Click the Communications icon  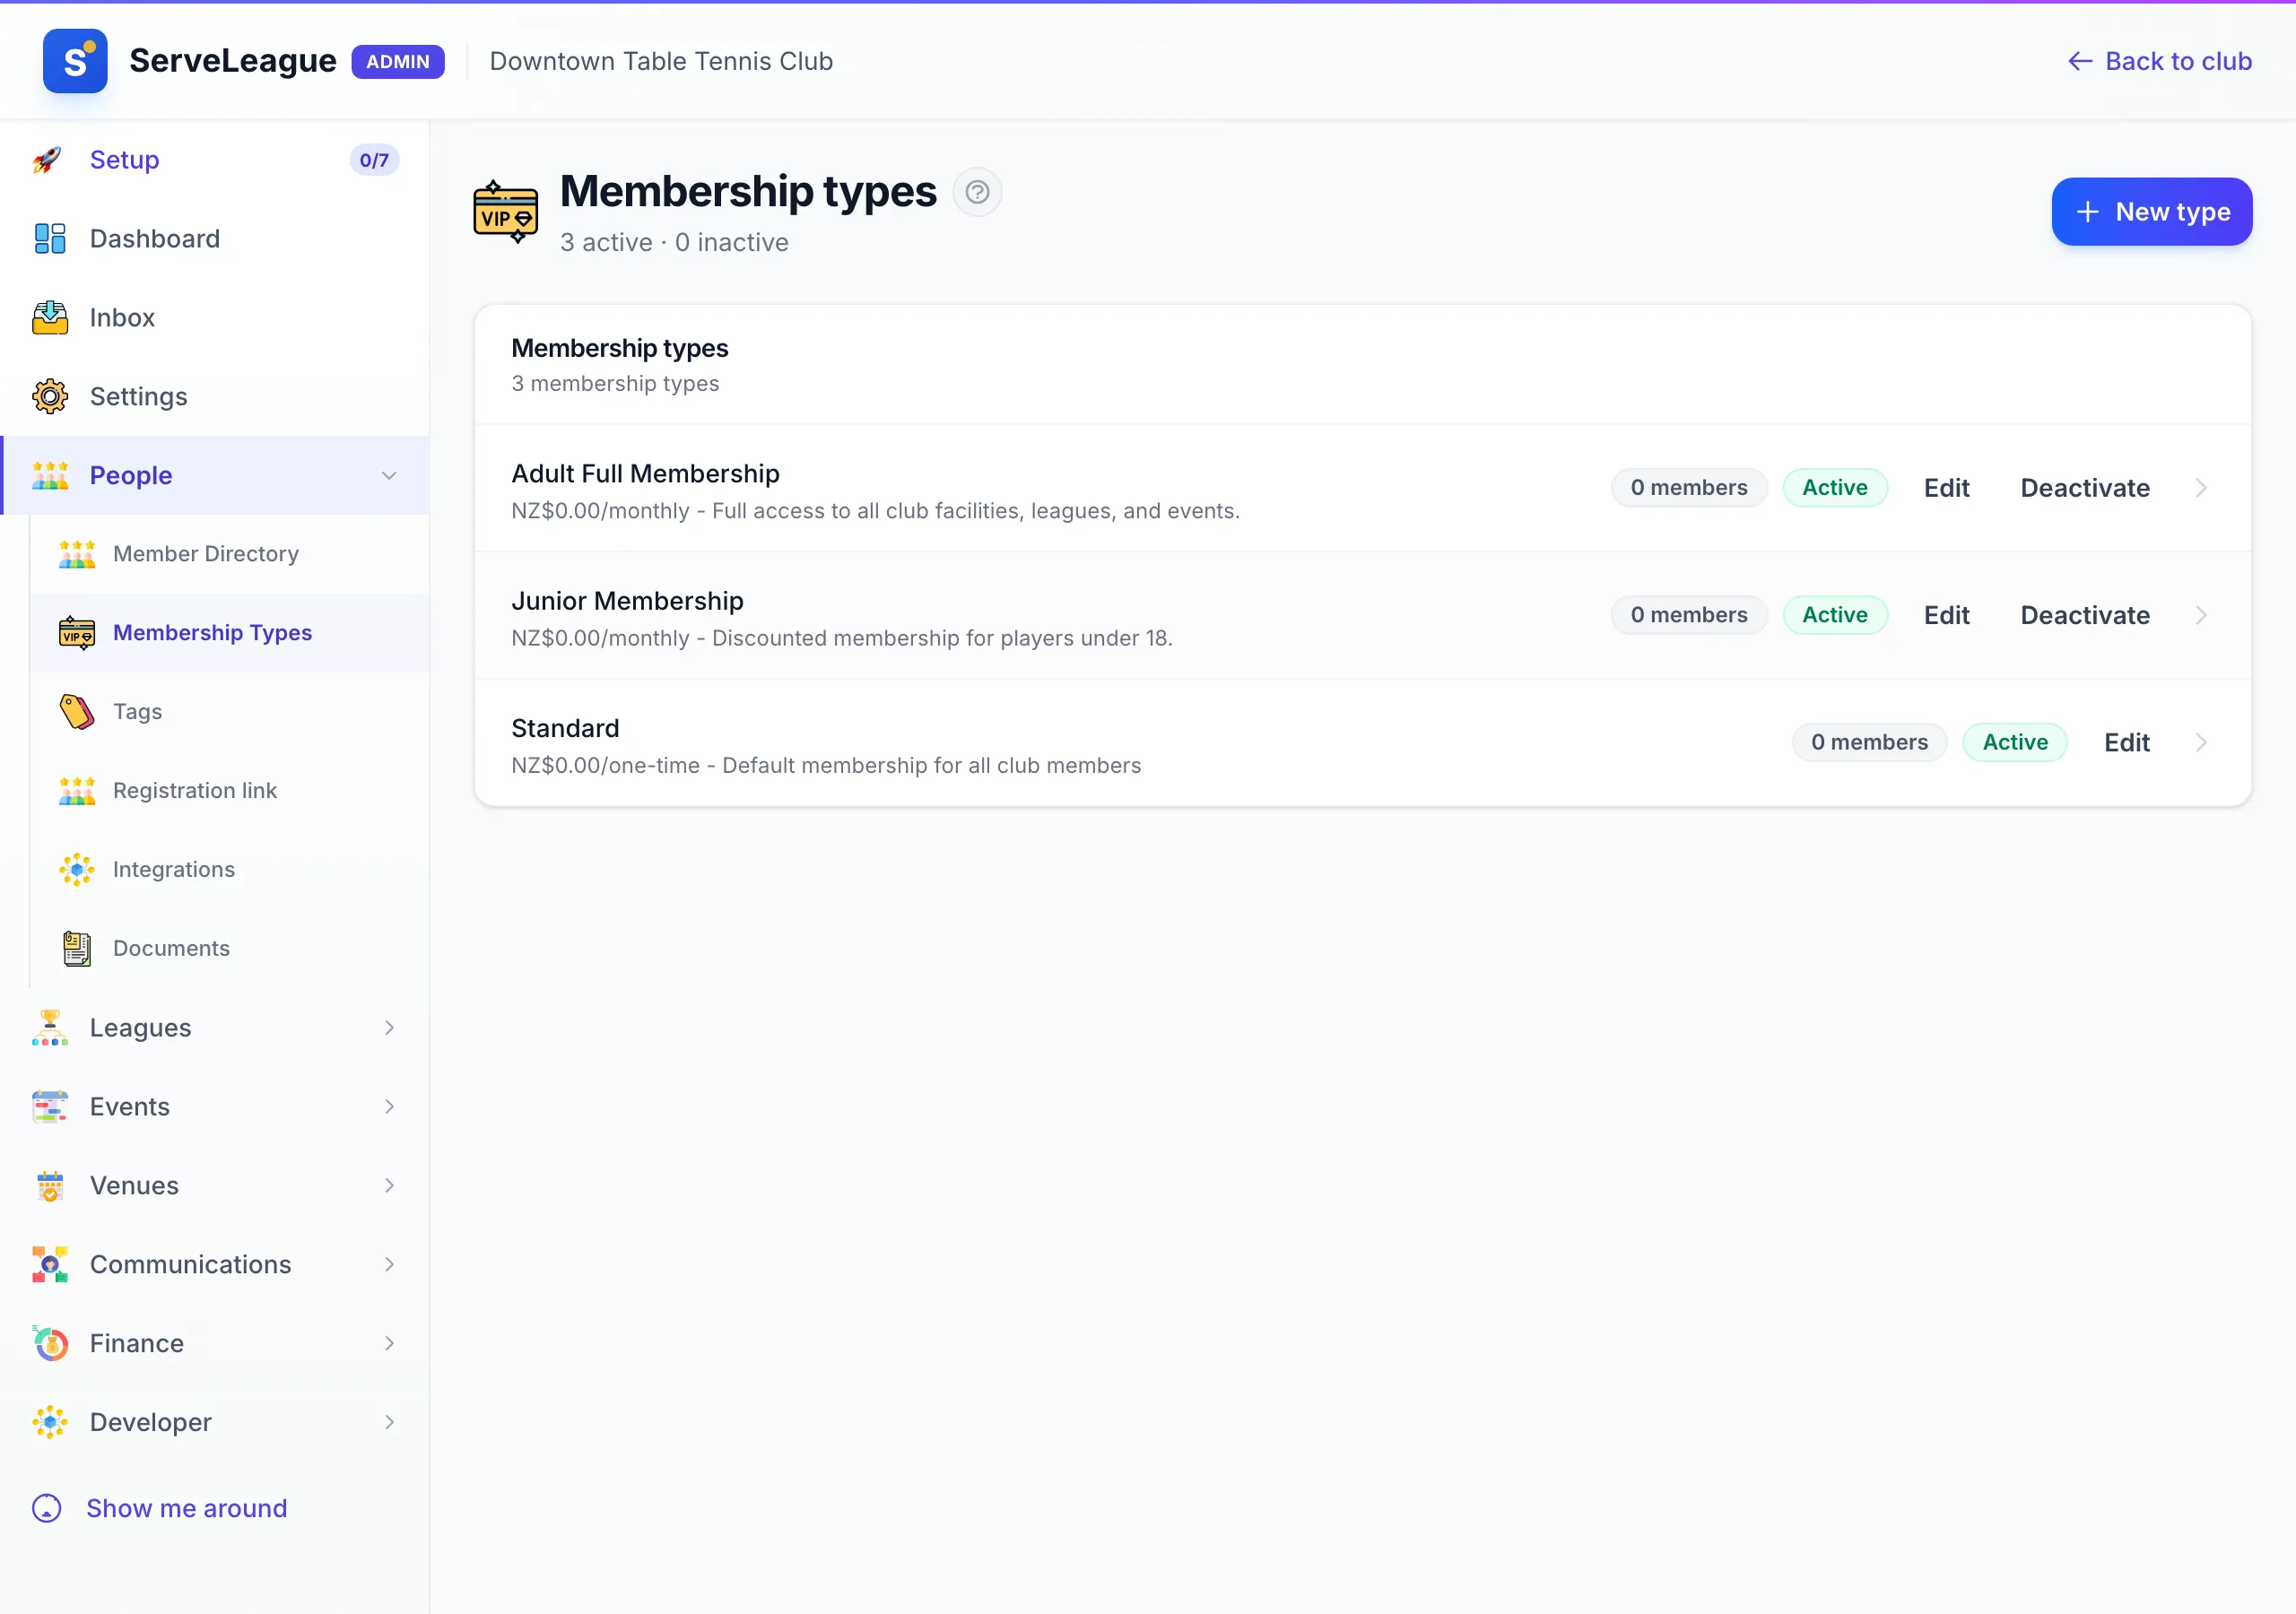click(50, 1265)
